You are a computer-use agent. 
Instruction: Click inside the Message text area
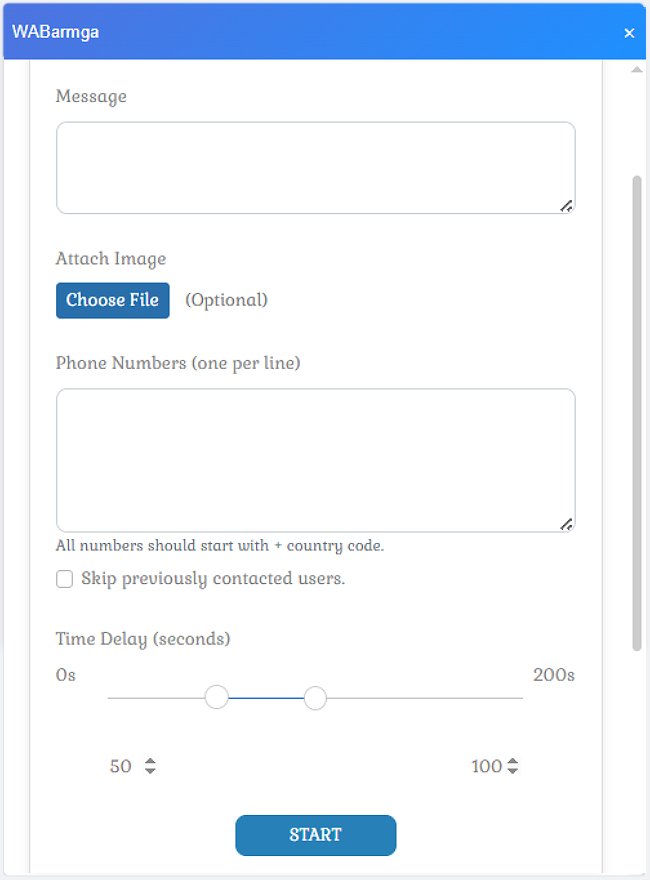pyautogui.click(x=315, y=167)
